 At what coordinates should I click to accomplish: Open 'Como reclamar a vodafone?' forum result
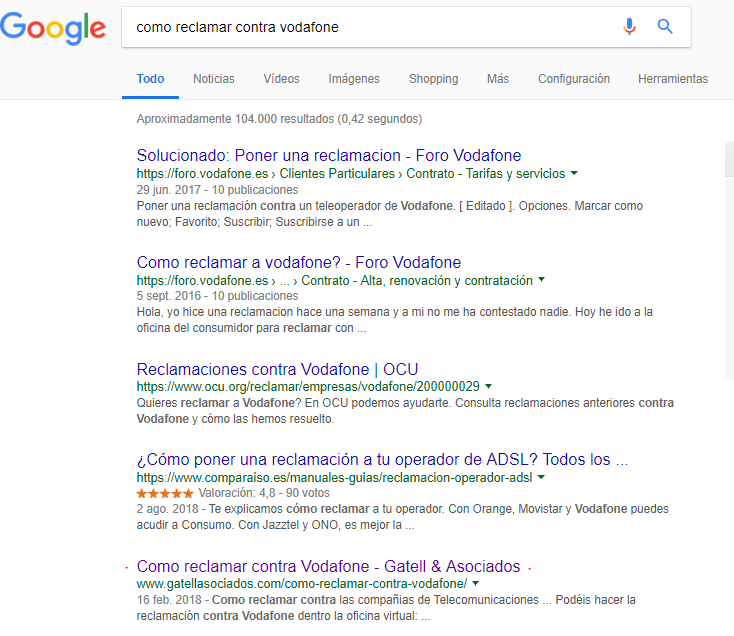(x=299, y=263)
